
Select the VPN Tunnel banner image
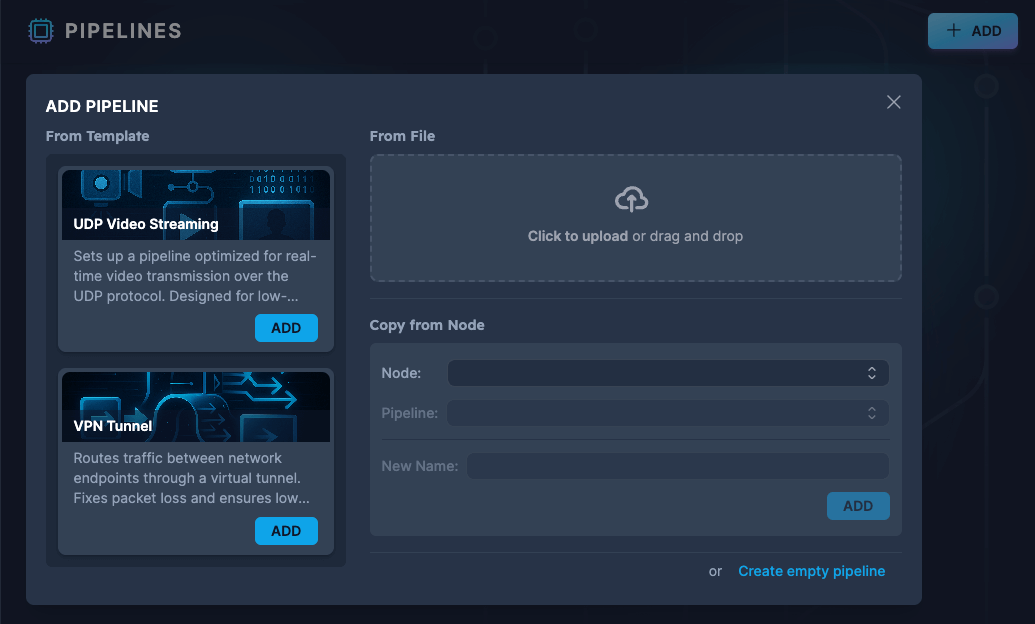click(196, 407)
